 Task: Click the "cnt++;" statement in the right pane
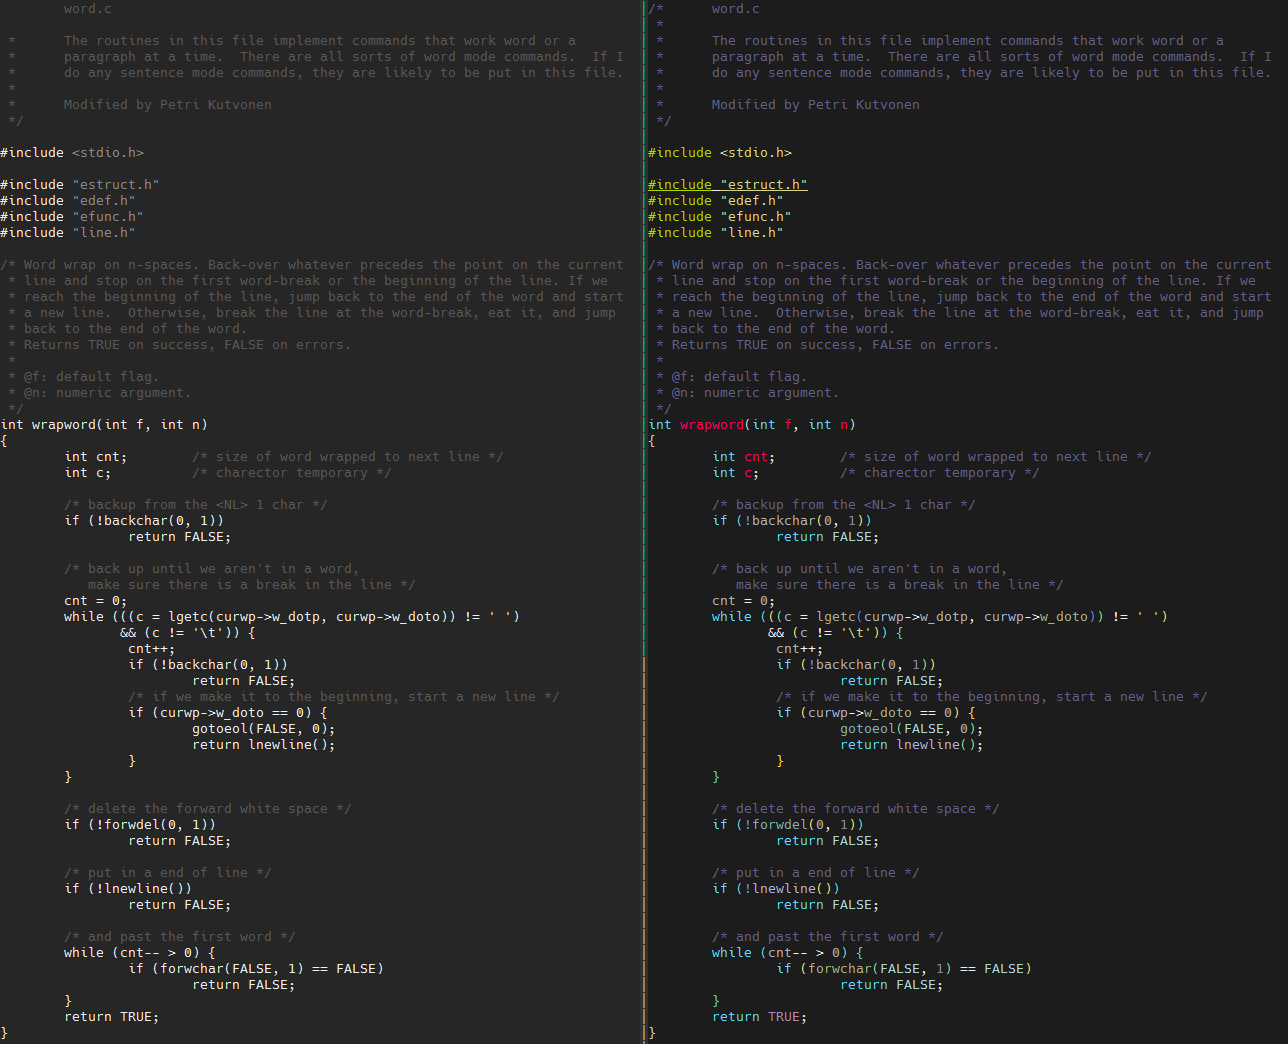pos(800,649)
